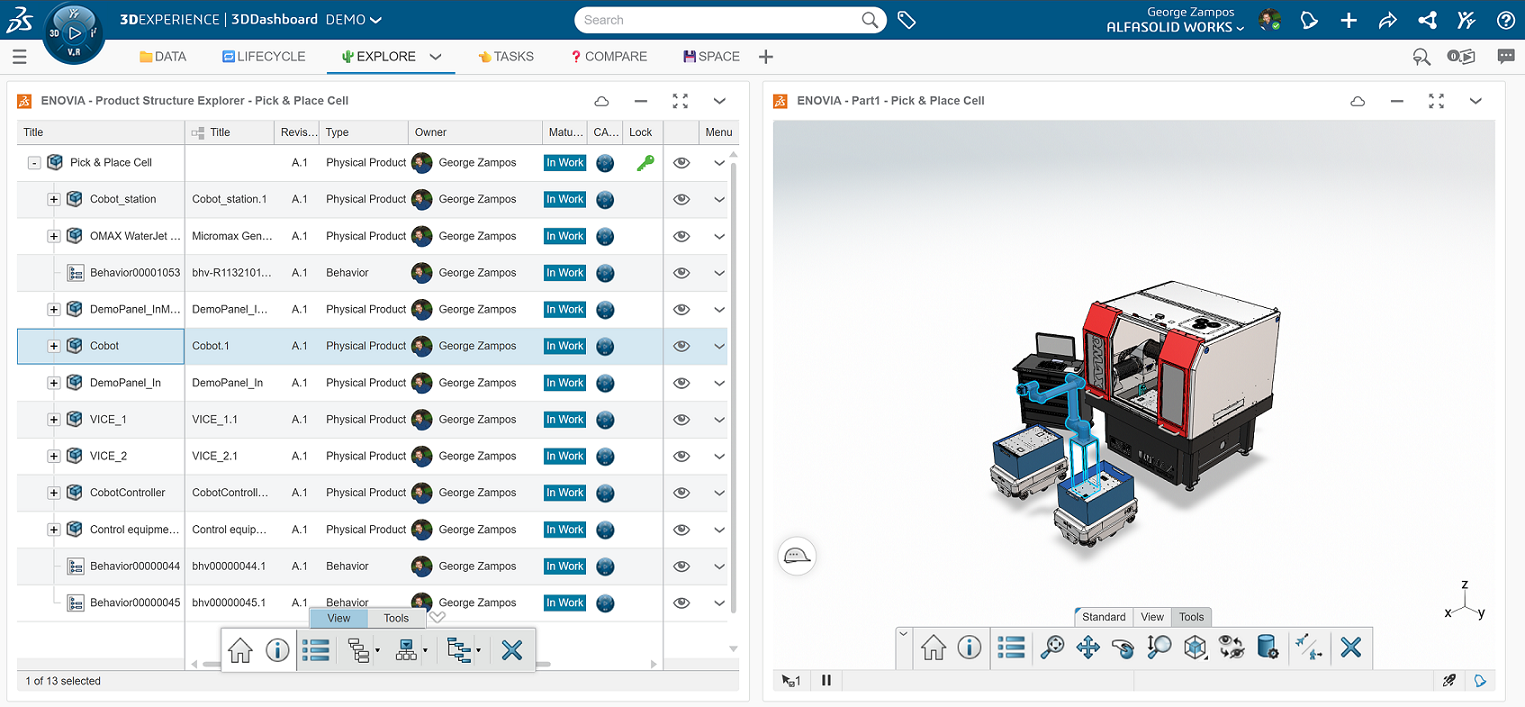Click the information icon in Product Structure Explorer toolbar
The height and width of the screenshot is (707, 1525).
pos(277,650)
